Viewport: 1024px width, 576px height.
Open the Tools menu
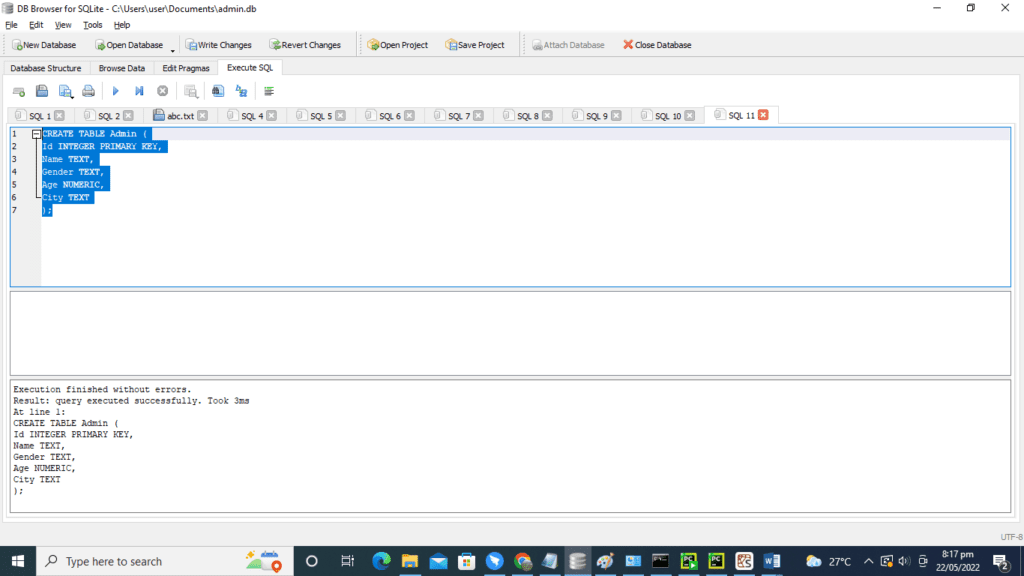pyautogui.click(x=93, y=24)
